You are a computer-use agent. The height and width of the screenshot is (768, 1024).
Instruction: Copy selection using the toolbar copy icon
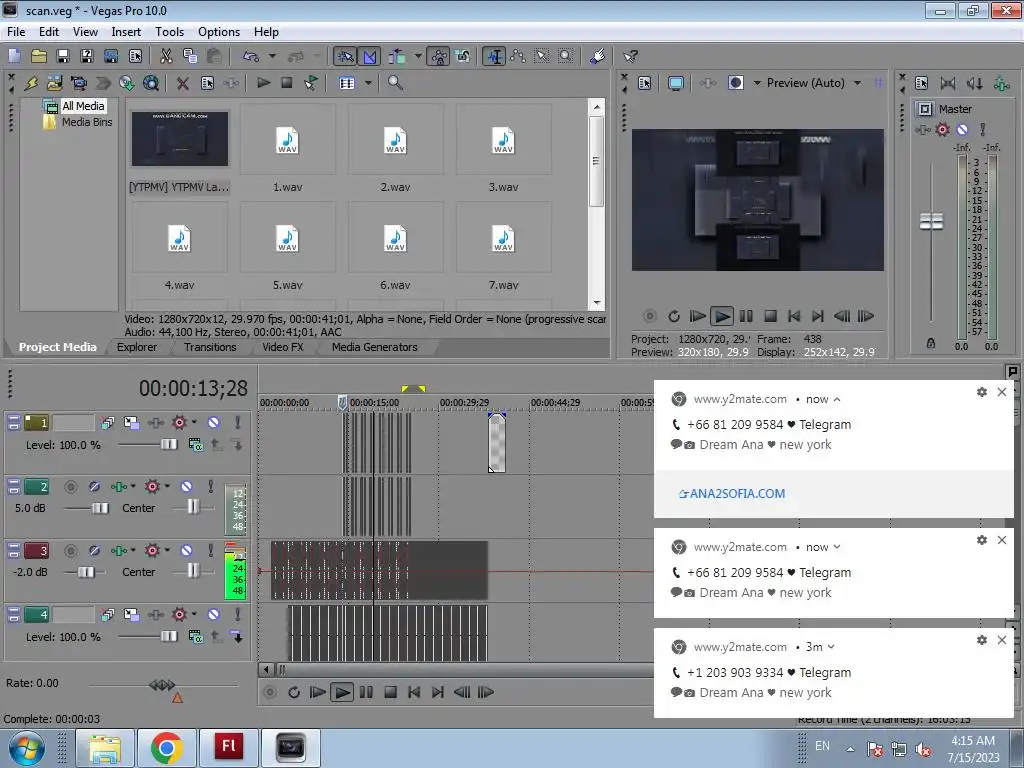(x=190, y=56)
